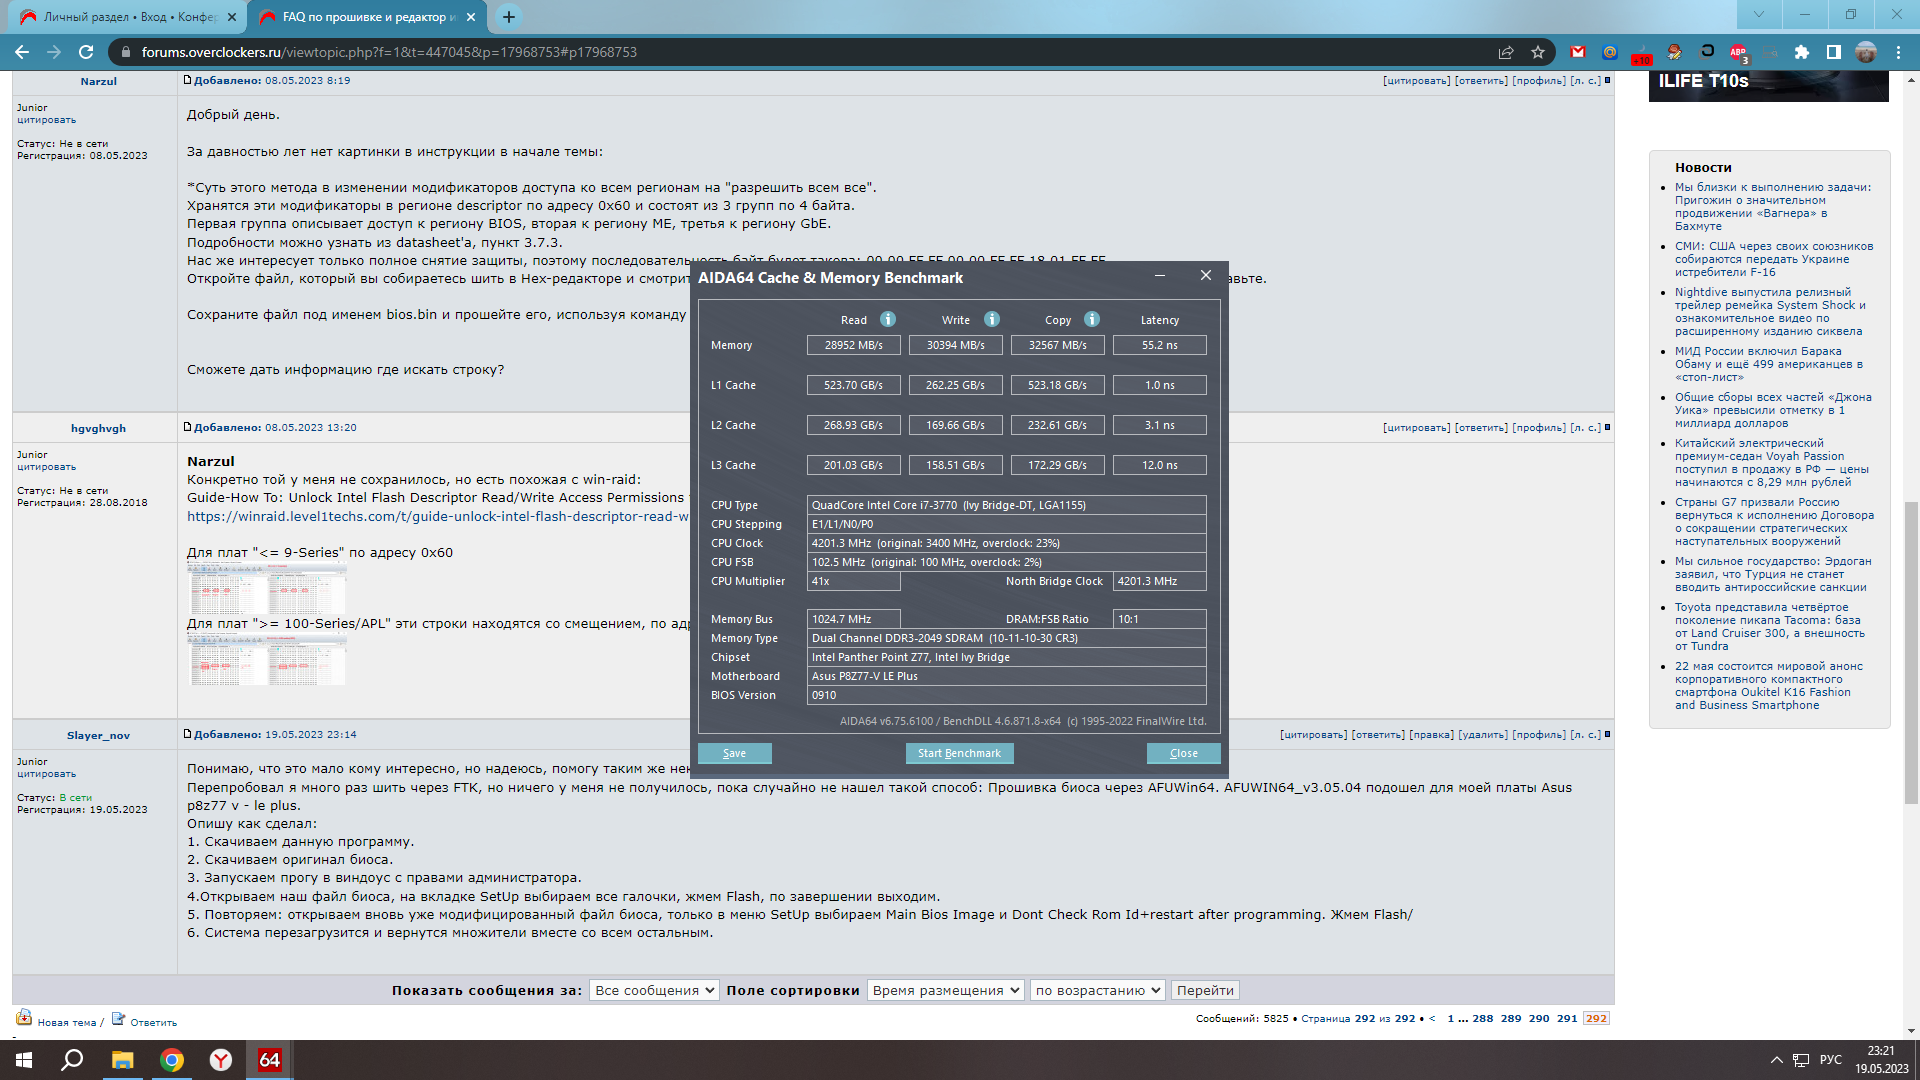Click the AIDA64 icon in the taskbar
1920x1080 pixels.
click(x=269, y=1060)
